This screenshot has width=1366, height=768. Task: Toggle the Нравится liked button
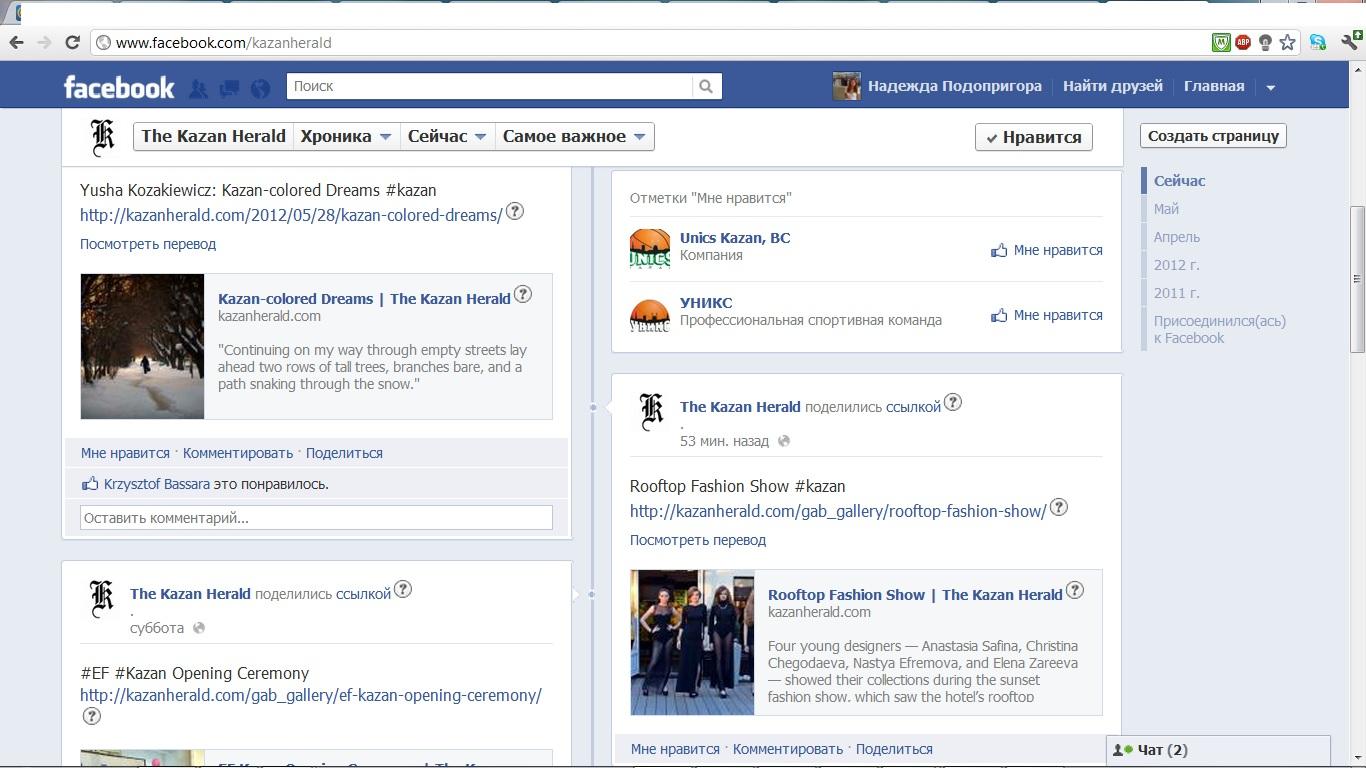(1034, 137)
